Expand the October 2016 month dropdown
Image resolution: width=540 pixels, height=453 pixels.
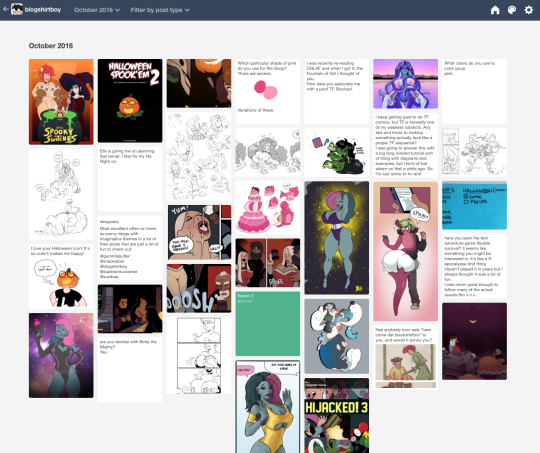[97, 10]
